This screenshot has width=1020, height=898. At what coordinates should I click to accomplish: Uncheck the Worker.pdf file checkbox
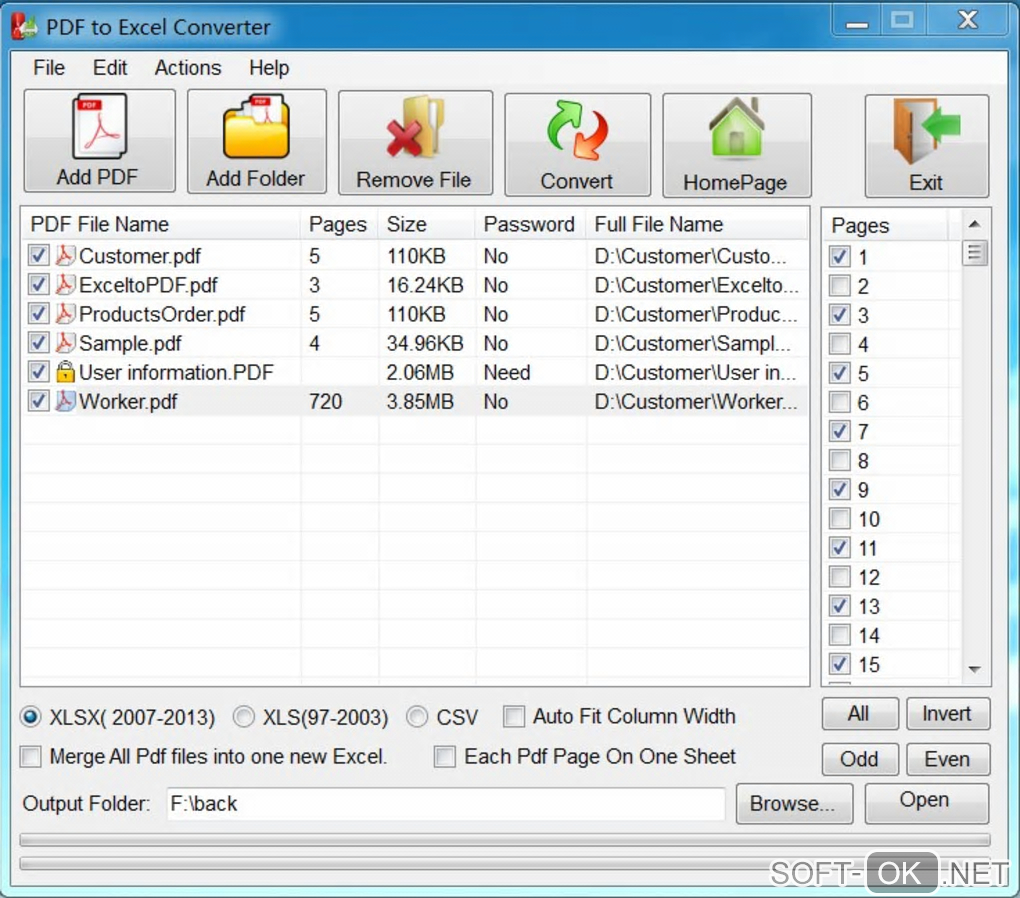[38, 401]
